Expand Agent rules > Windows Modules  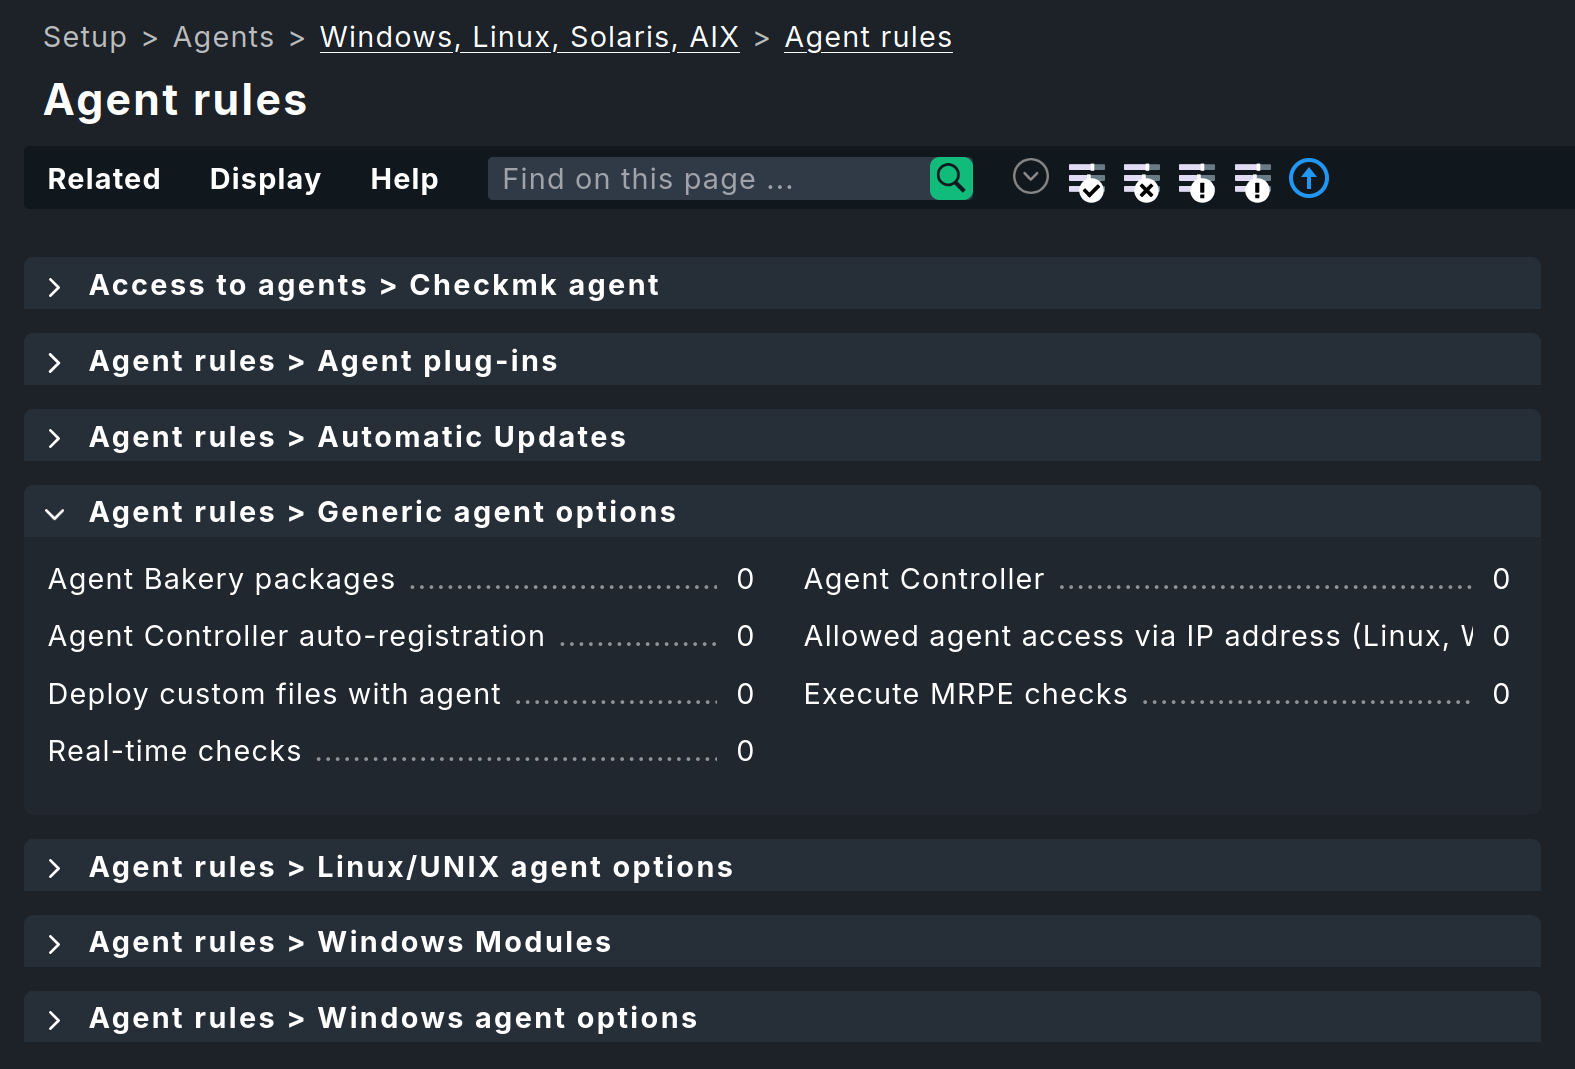[x=350, y=941]
